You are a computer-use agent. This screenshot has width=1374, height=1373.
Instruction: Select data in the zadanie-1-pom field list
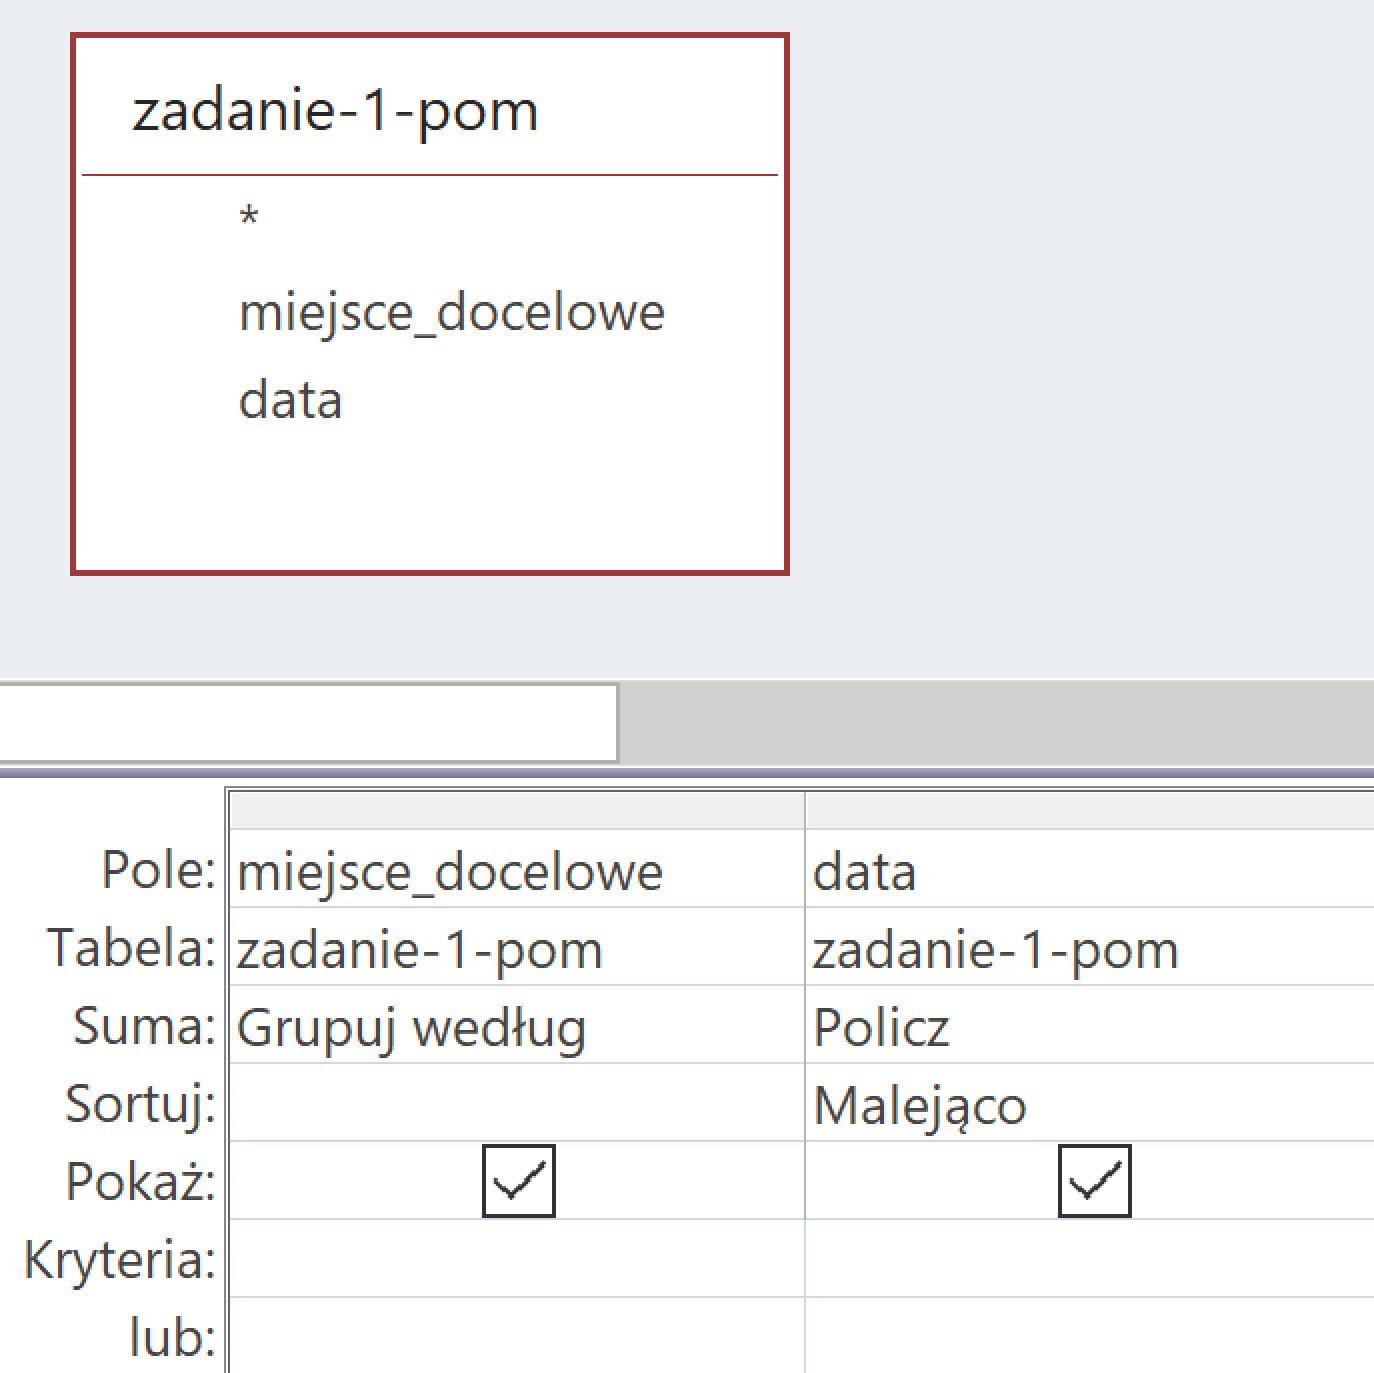tap(290, 399)
